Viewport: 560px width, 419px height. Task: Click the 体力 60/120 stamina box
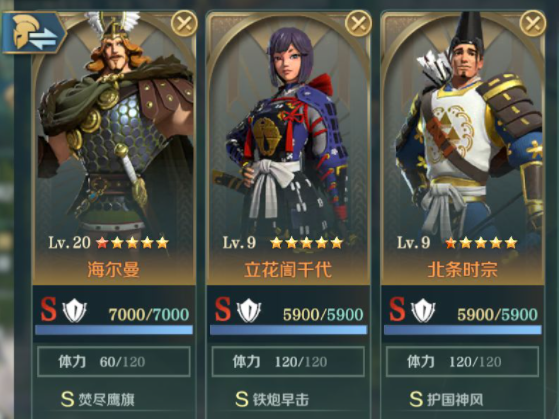(114, 361)
